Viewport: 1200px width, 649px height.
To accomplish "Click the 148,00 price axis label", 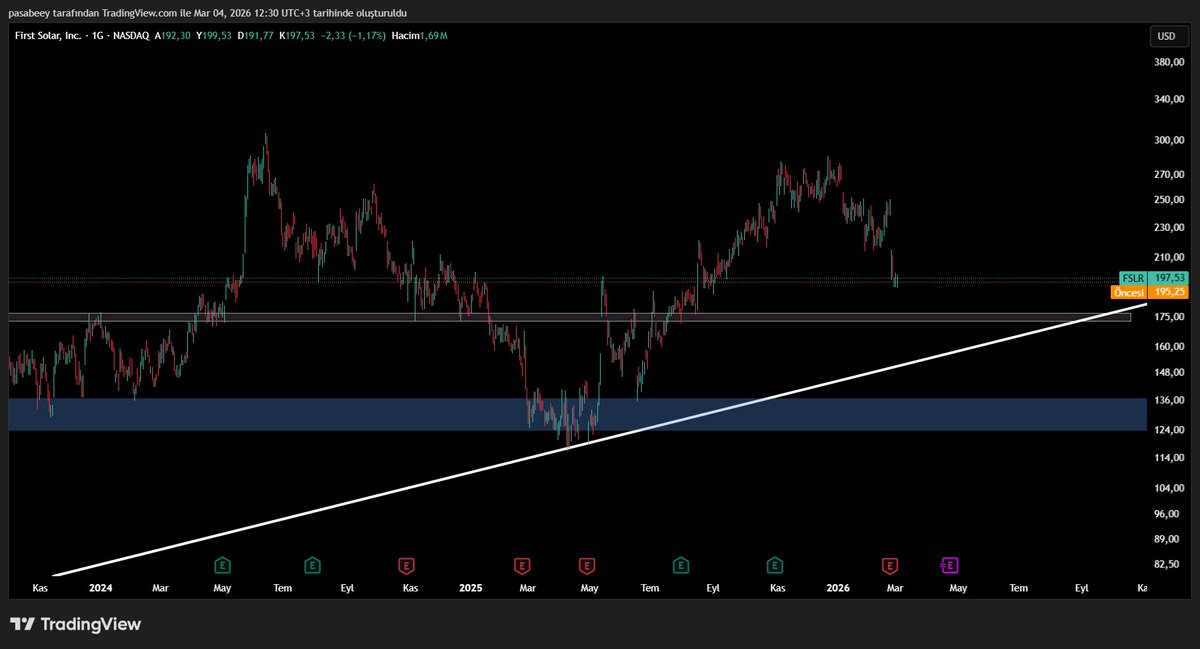I will pos(1168,373).
